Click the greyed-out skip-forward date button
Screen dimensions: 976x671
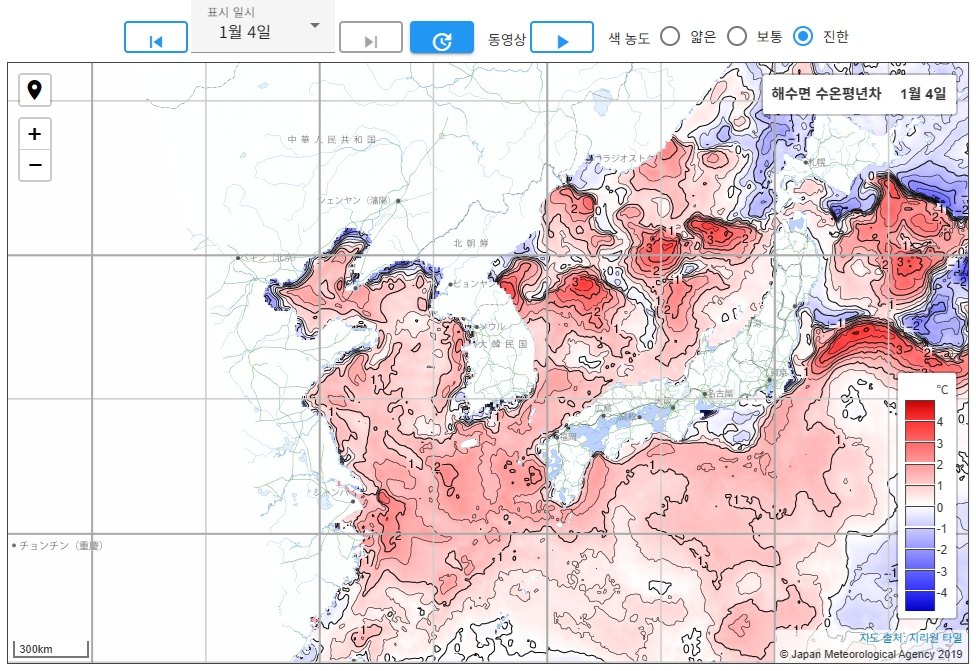pyautogui.click(x=370, y=40)
